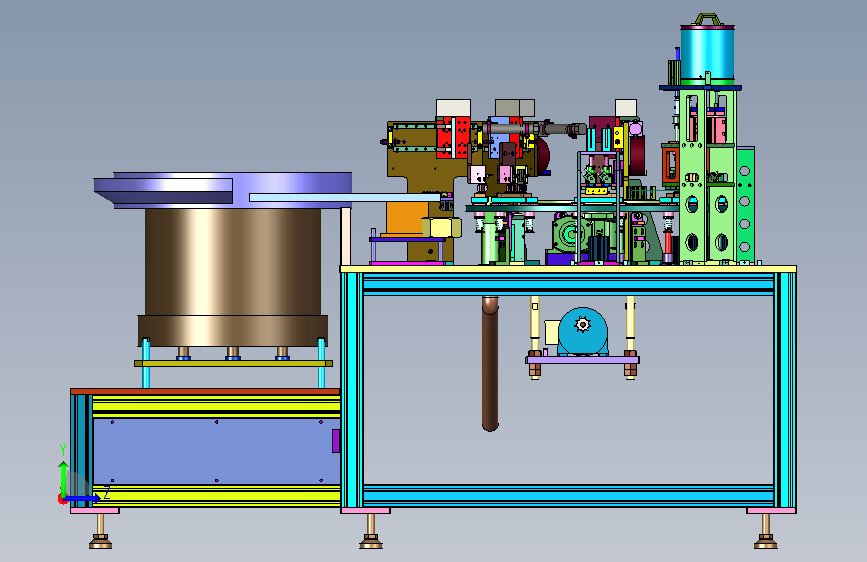Screen dimensions: 867x562
Task: Select the light blue linear feed track
Action: click(344, 197)
